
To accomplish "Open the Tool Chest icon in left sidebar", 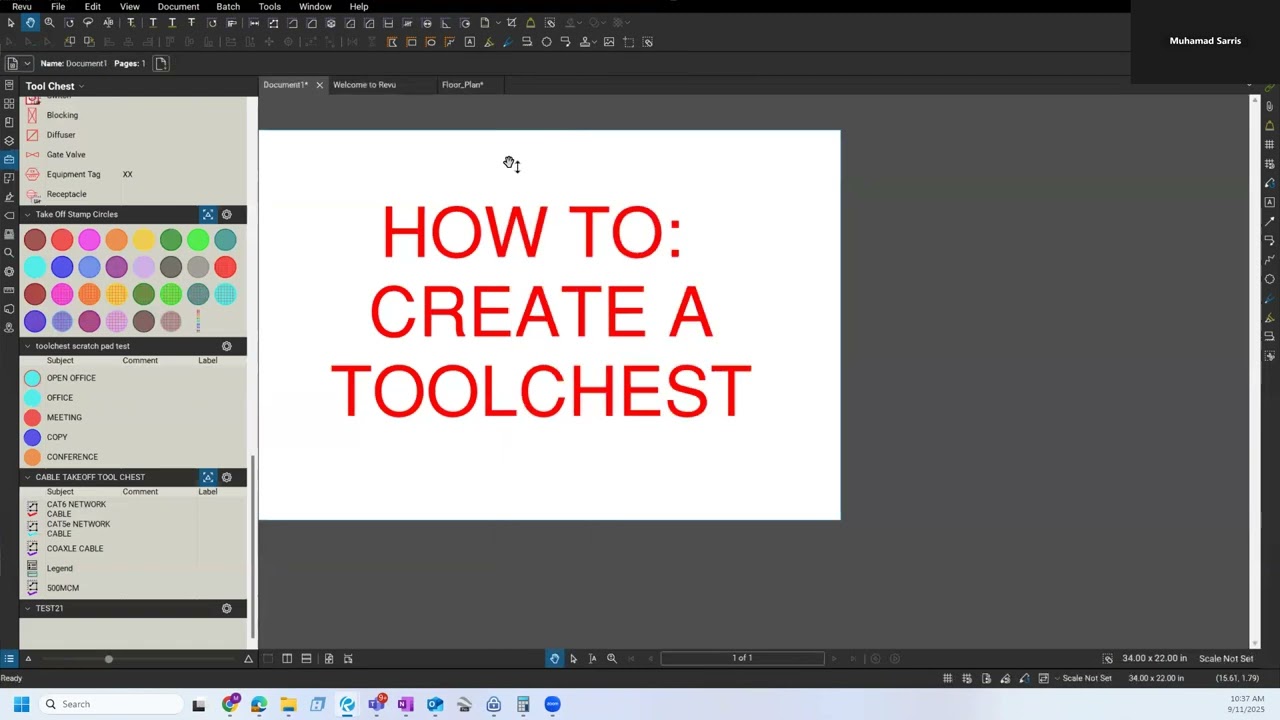I will [x=9, y=159].
